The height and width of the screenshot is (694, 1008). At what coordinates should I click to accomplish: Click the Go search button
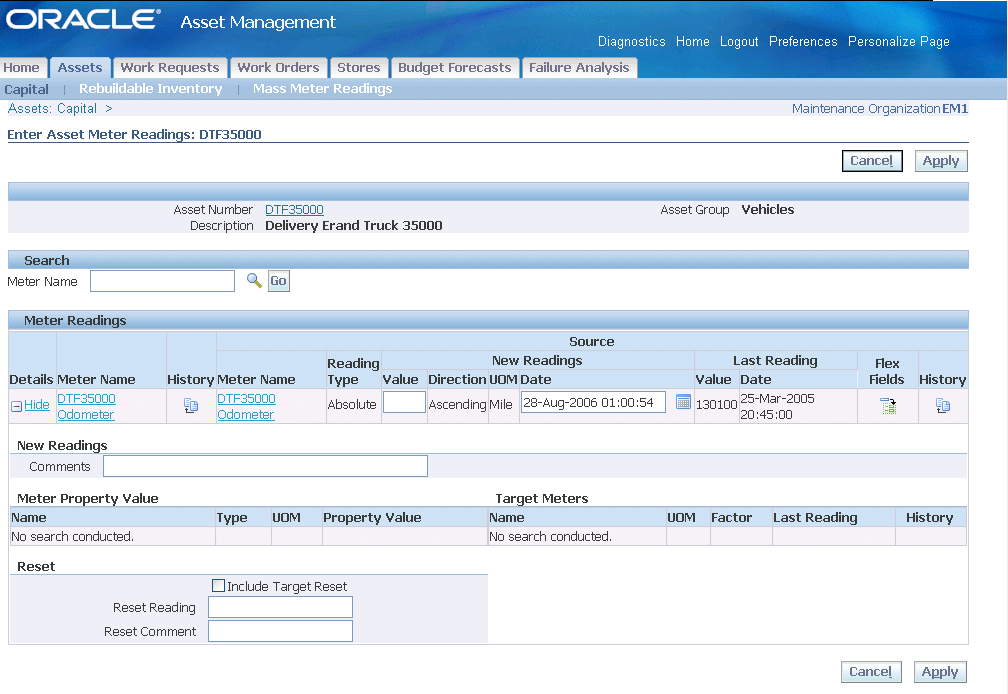click(x=278, y=281)
